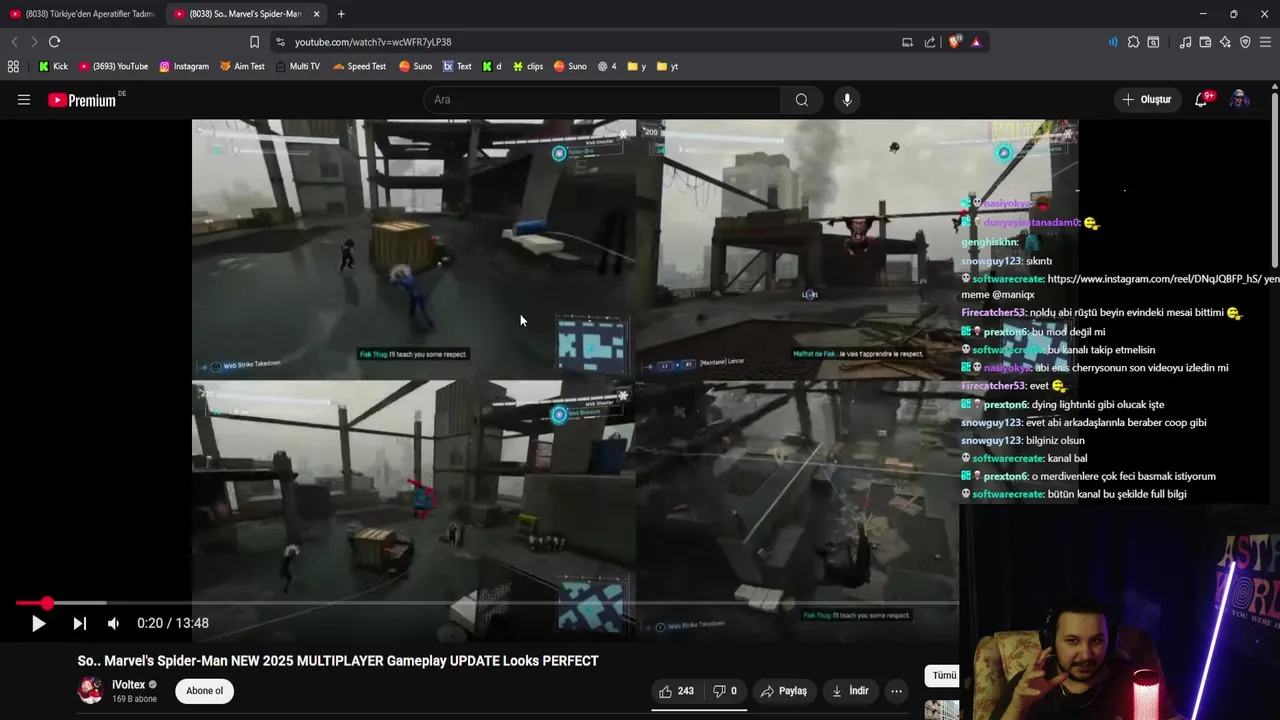Click the share page icon in address bar
The width and height of the screenshot is (1280, 720).
coord(930,42)
